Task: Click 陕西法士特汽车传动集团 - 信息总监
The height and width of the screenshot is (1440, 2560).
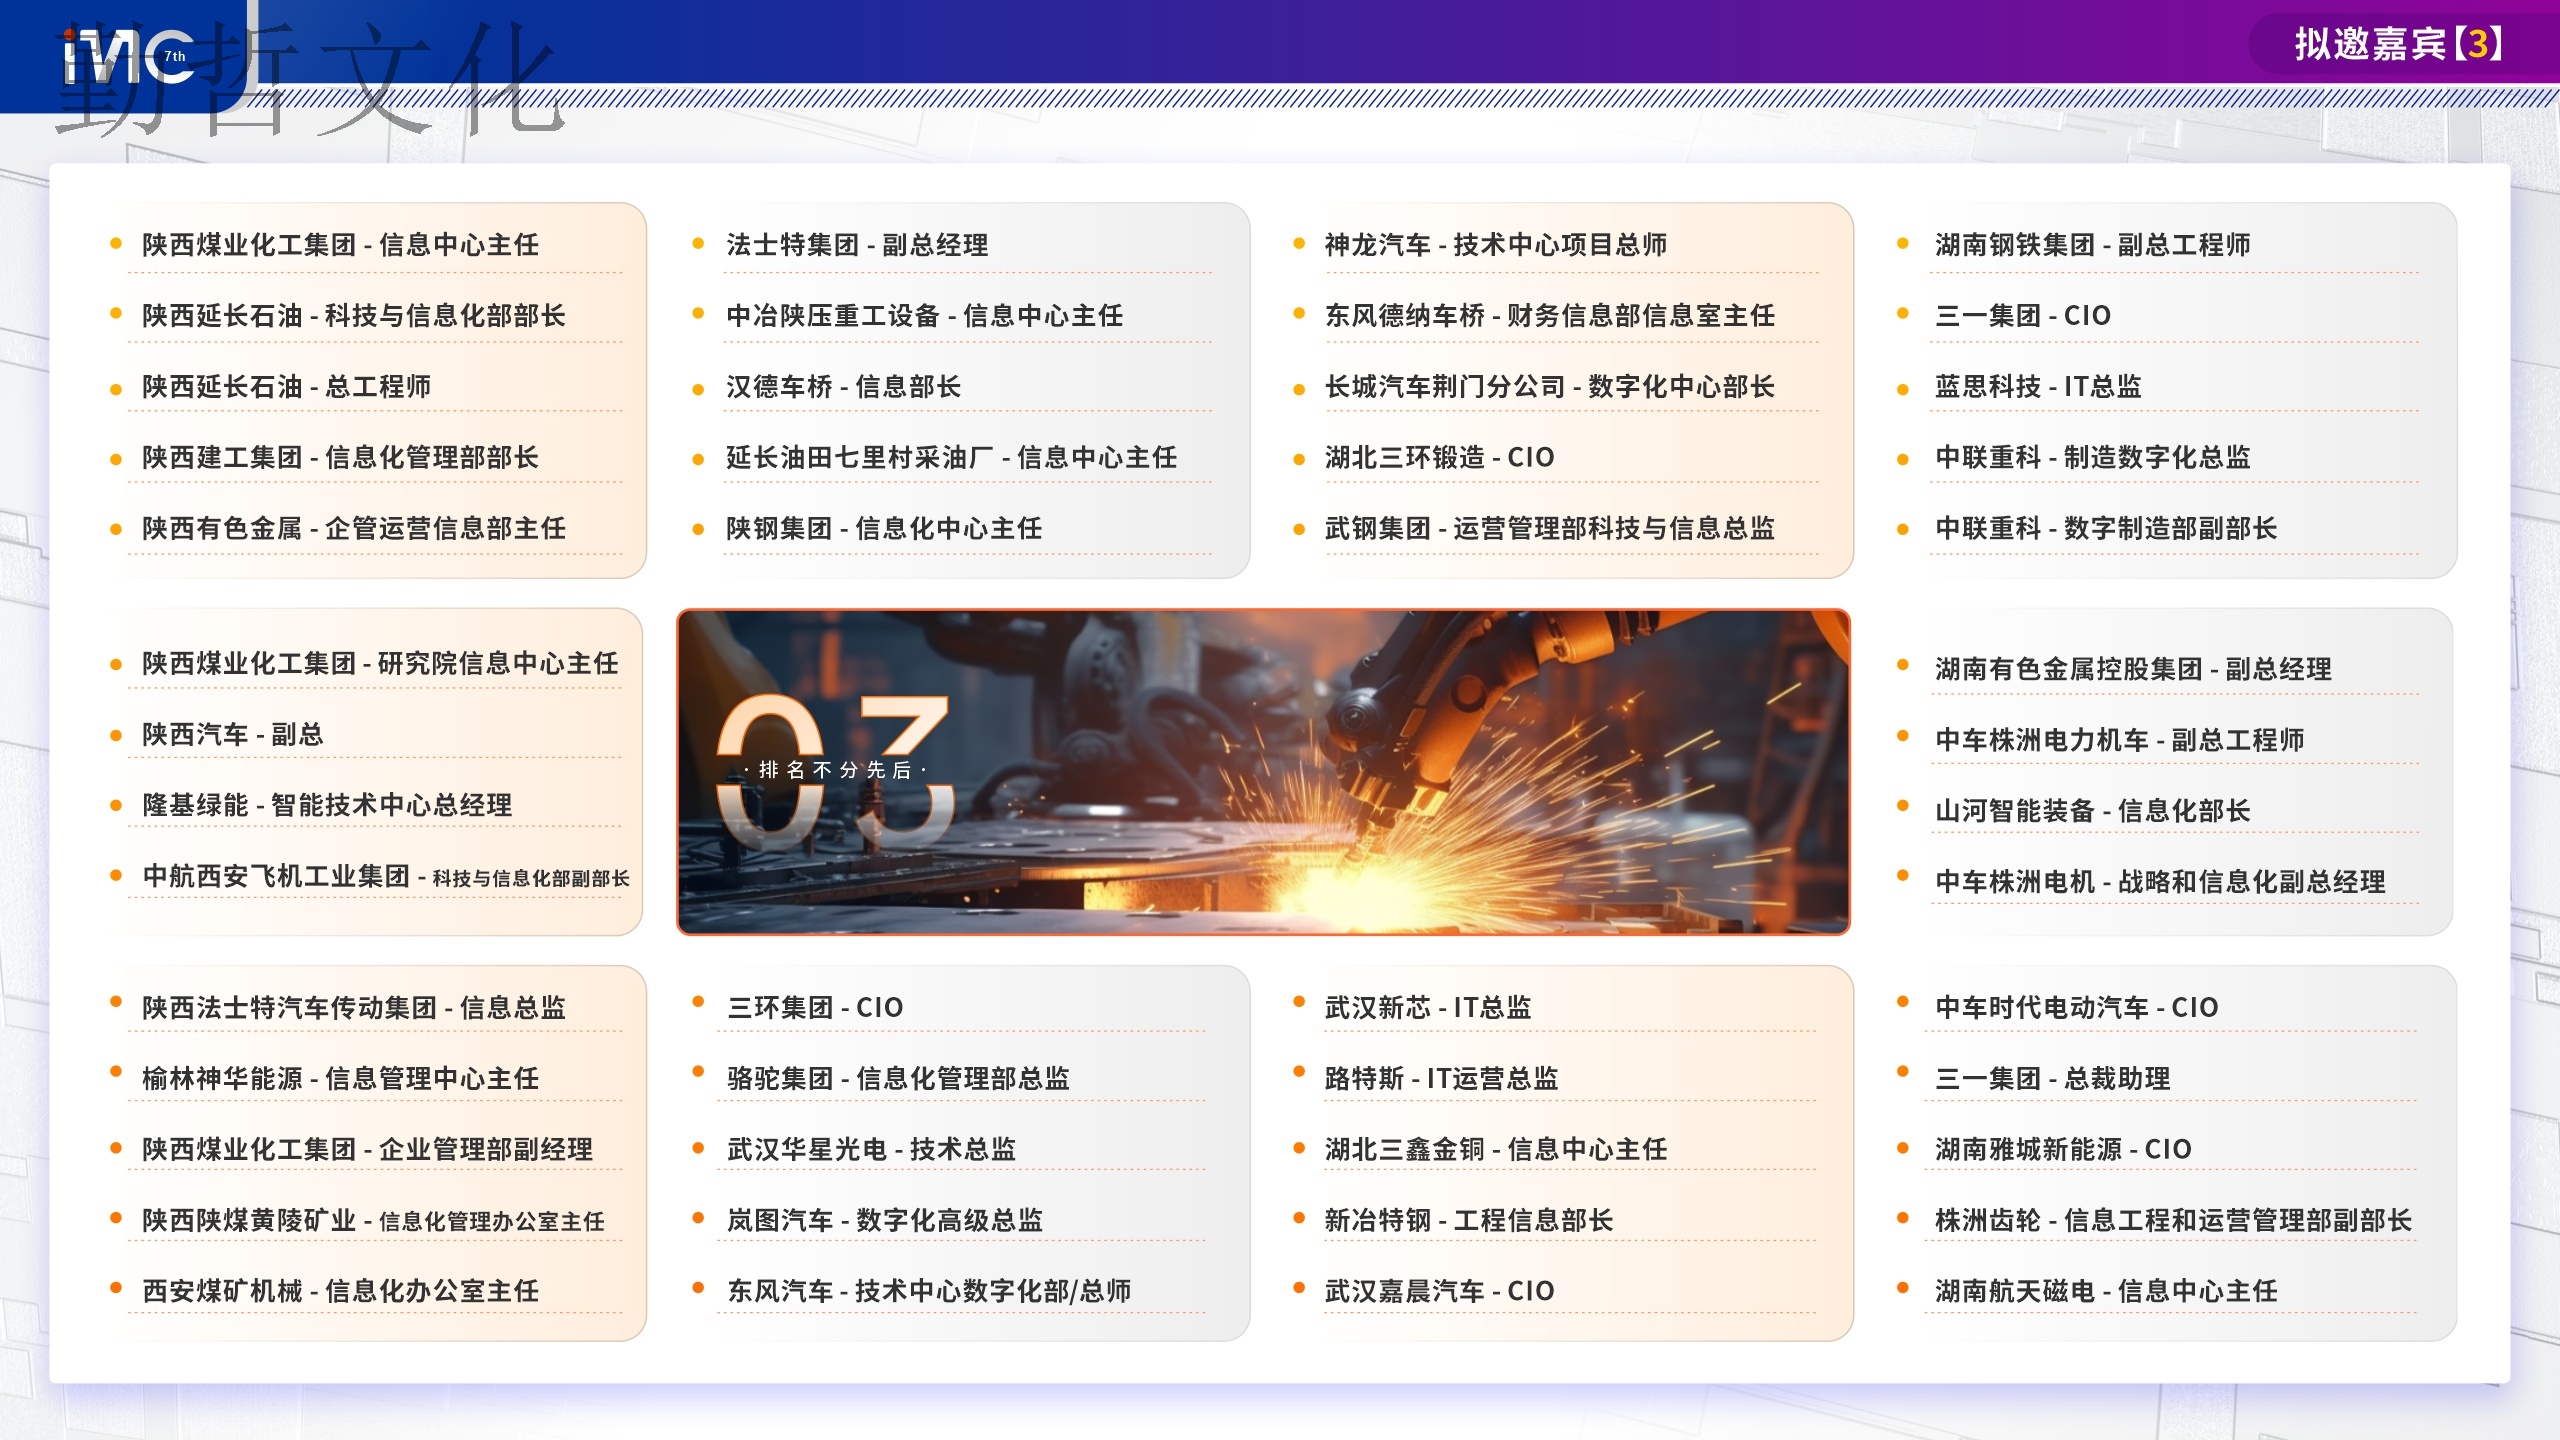Action: click(x=354, y=1008)
